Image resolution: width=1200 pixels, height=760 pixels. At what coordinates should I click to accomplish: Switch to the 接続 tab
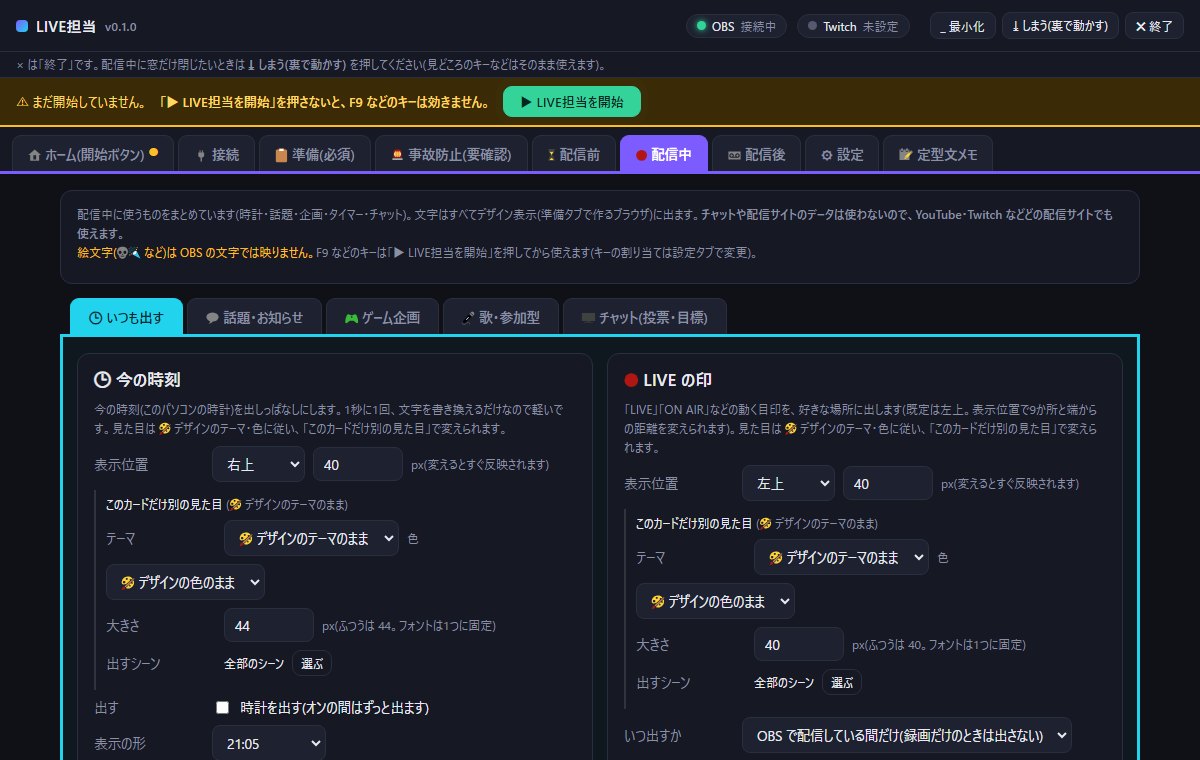tap(216, 155)
